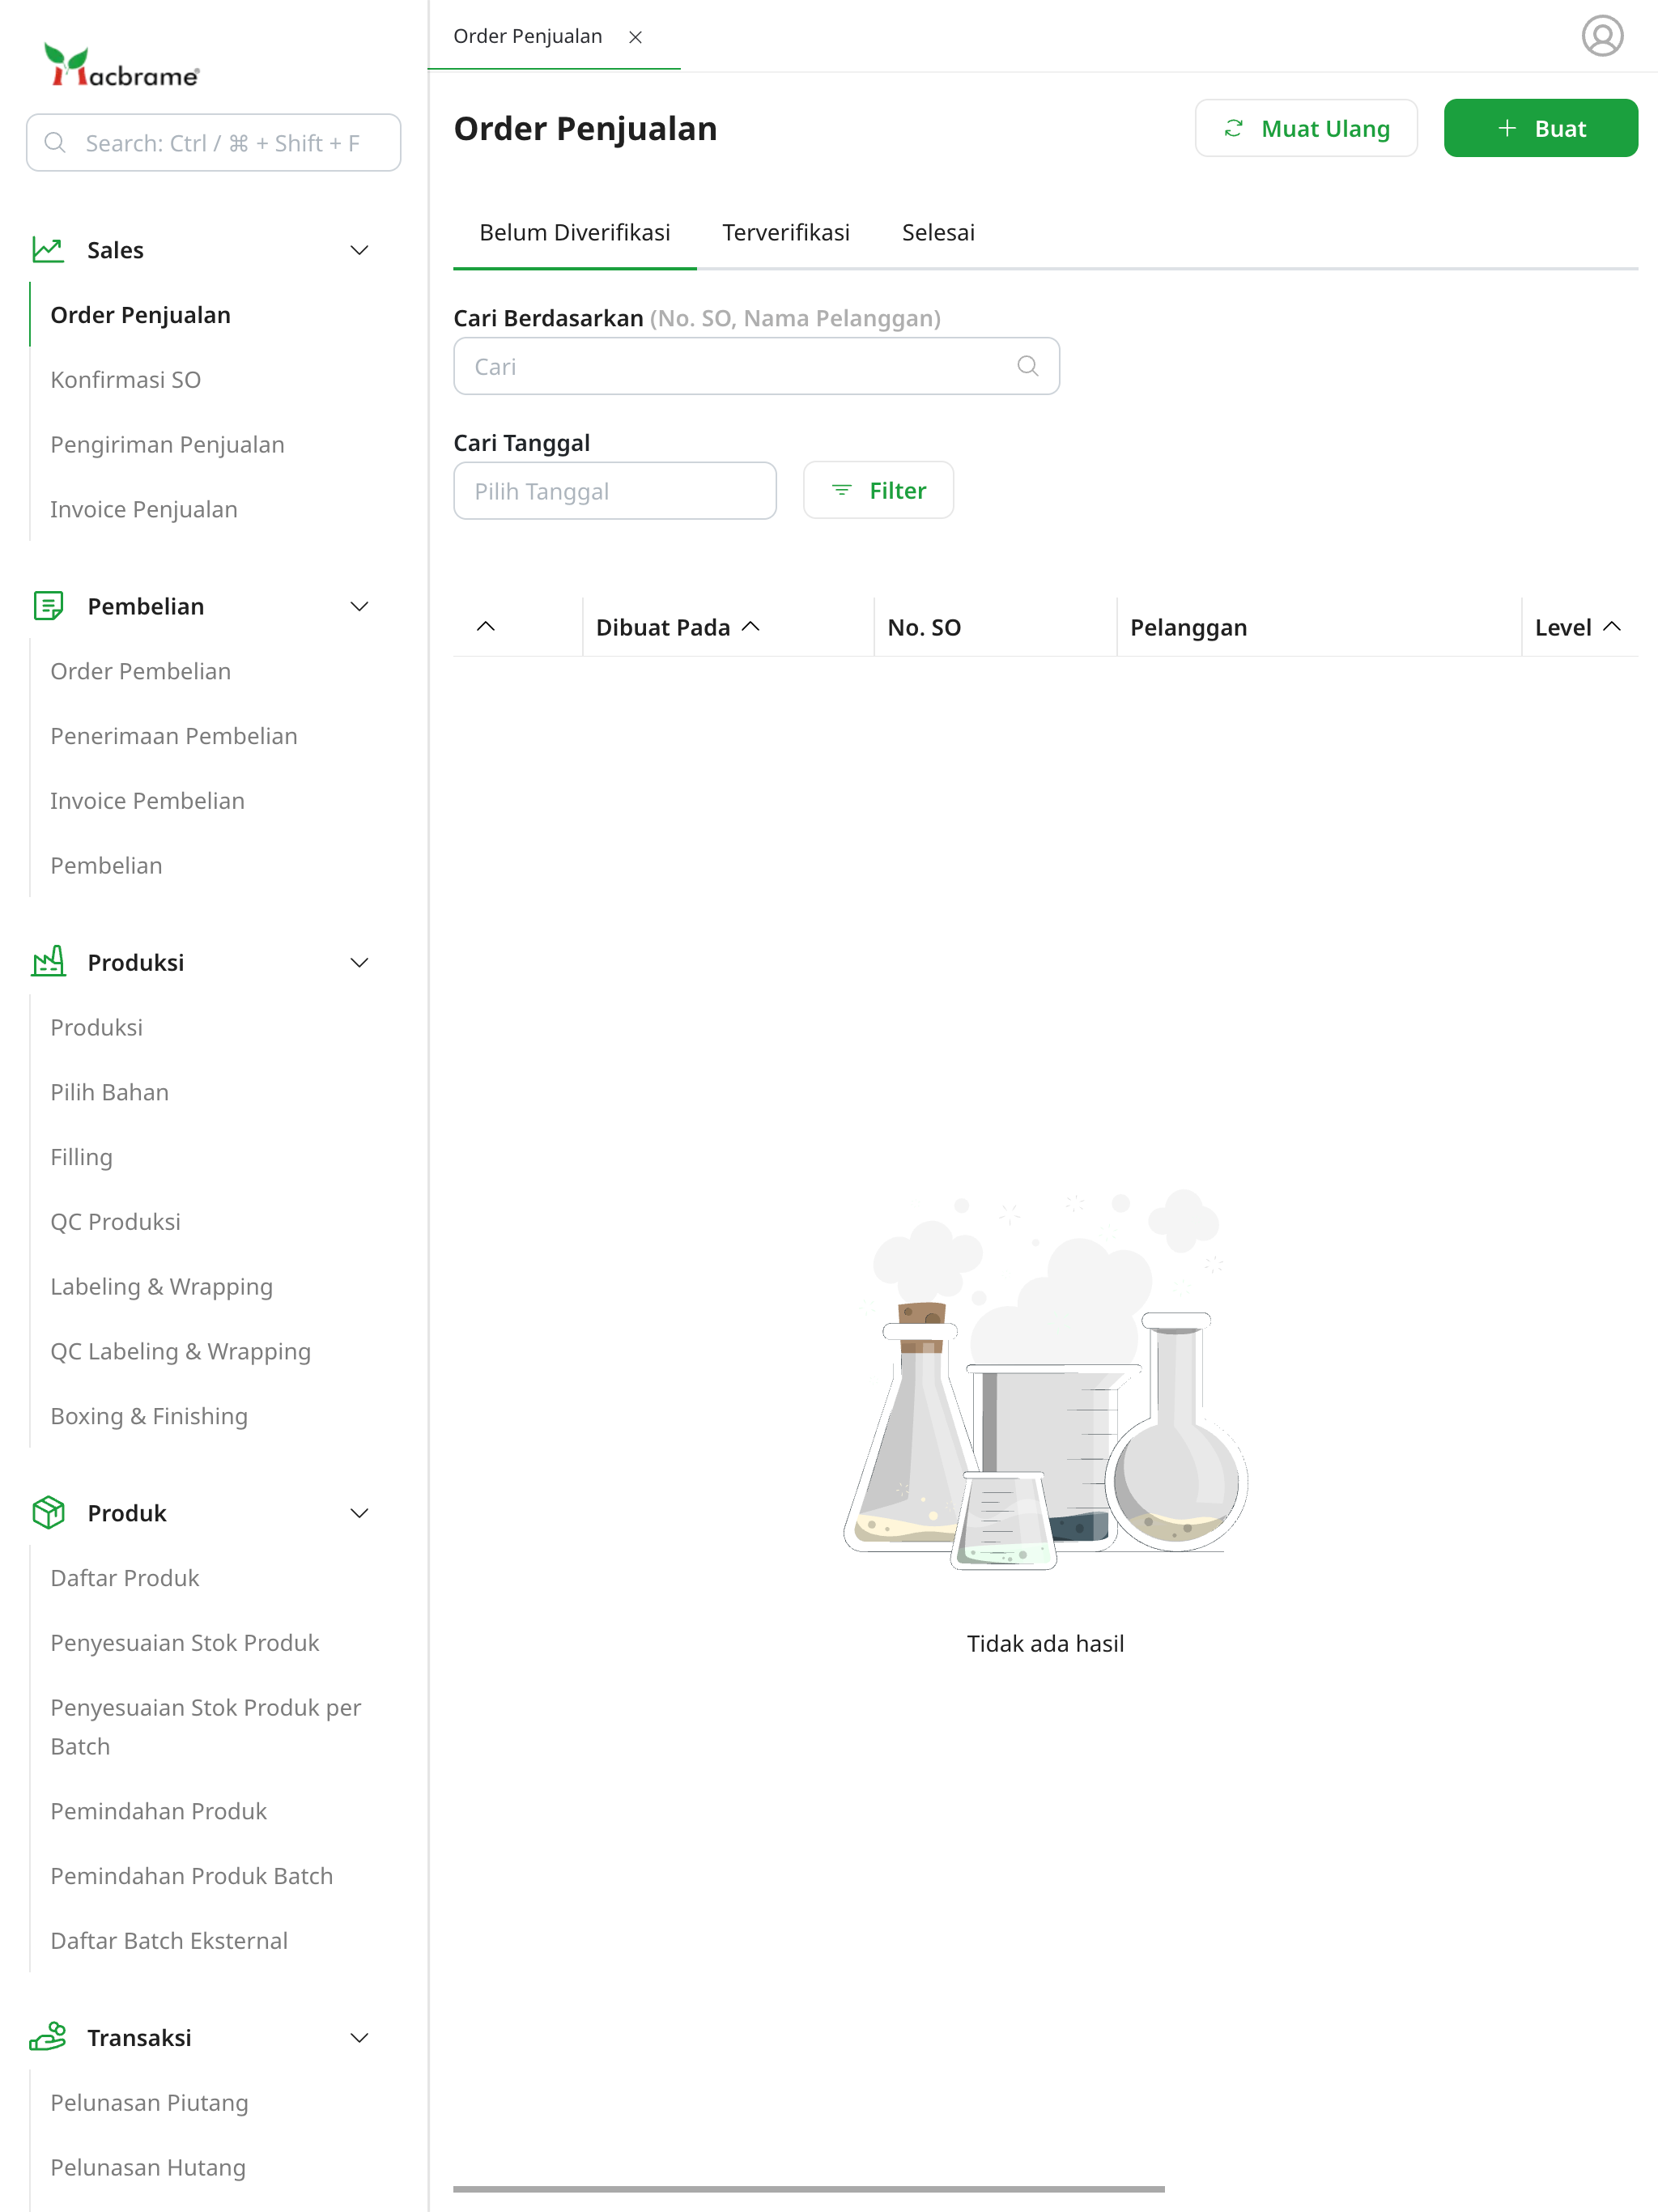
Task: Close the Order Penjualan tab
Action: 635,37
